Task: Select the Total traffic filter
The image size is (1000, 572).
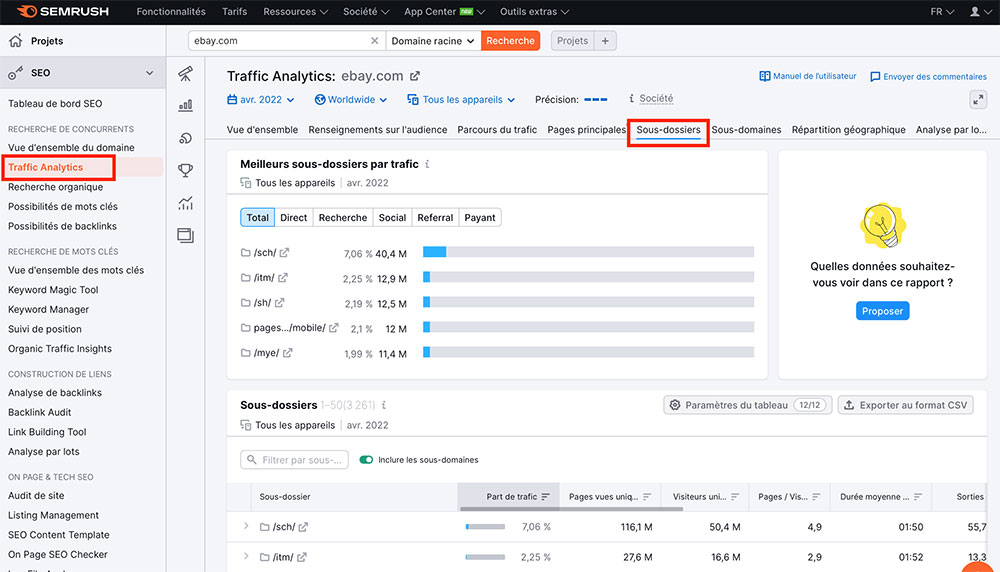Action: pos(258,217)
